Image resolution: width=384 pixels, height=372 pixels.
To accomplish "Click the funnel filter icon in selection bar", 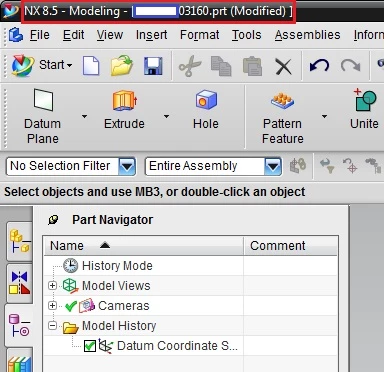I will point(327,166).
